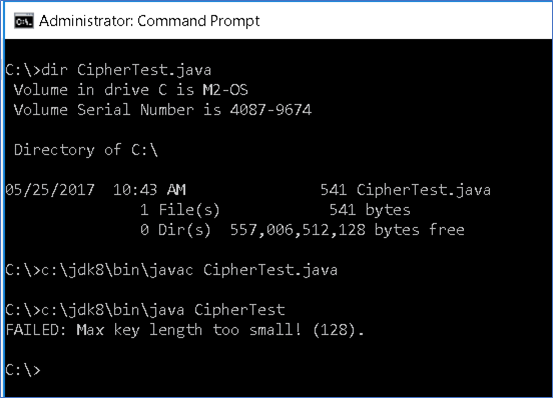Click the M2-OS volume label text

point(226,90)
